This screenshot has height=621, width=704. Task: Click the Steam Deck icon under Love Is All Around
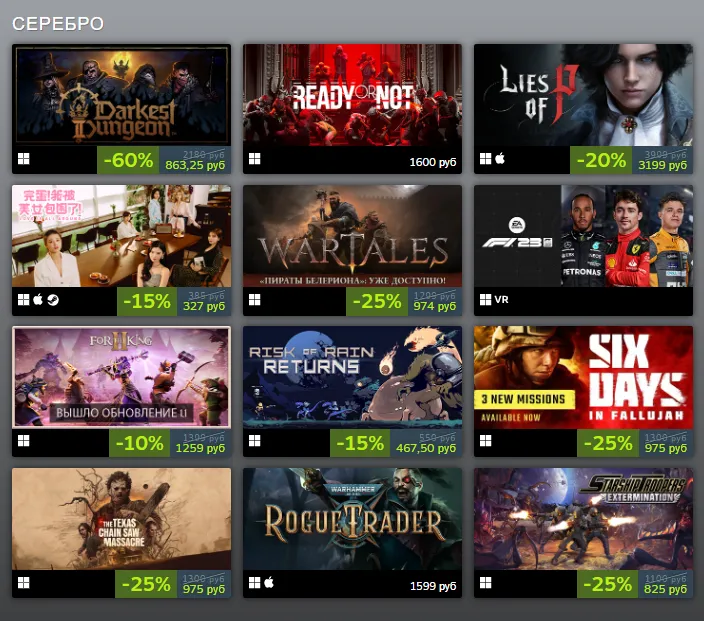(x=53, y=299)
